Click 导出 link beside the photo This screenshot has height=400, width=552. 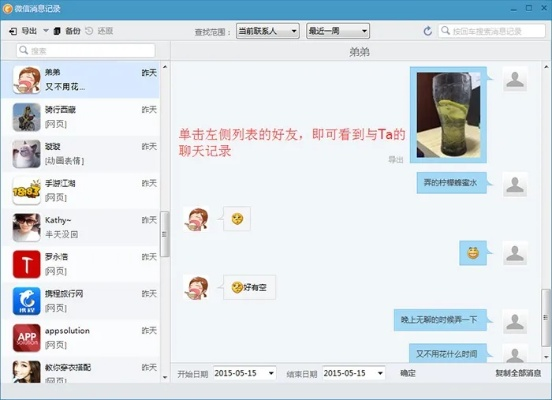[396, 160]
